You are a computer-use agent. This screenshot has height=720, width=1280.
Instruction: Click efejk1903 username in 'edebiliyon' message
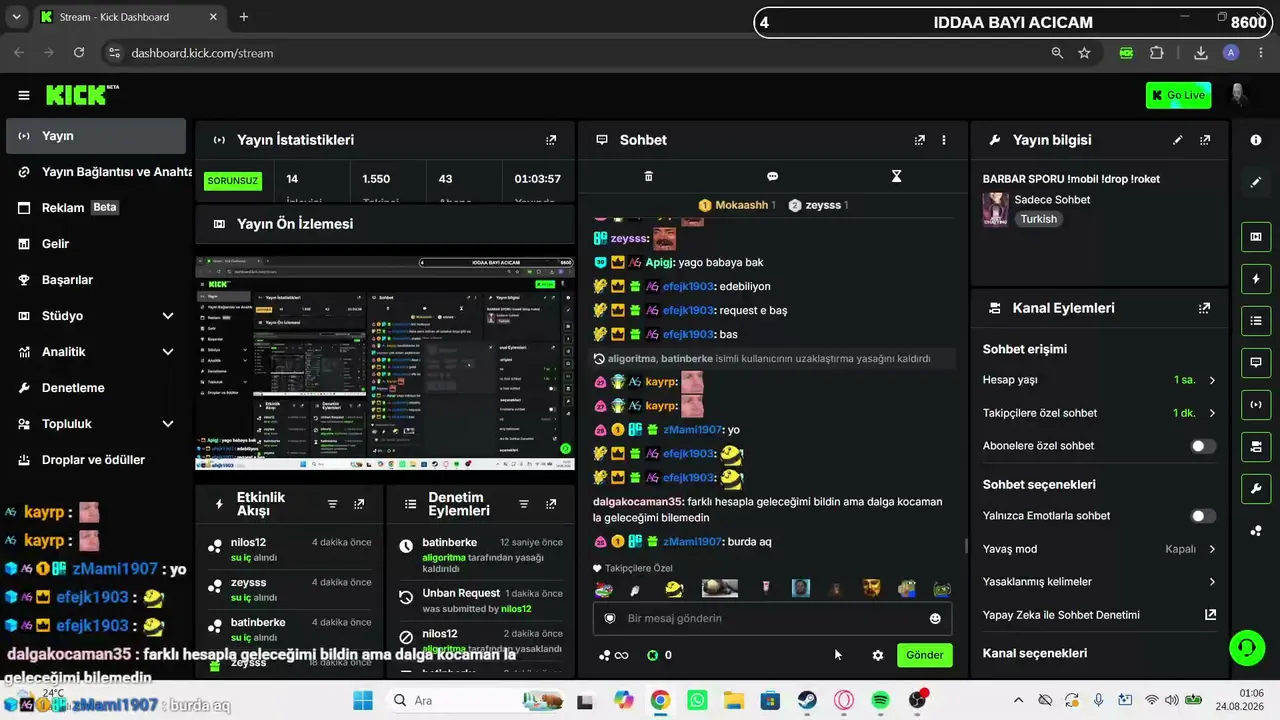(x=688, y=286)
